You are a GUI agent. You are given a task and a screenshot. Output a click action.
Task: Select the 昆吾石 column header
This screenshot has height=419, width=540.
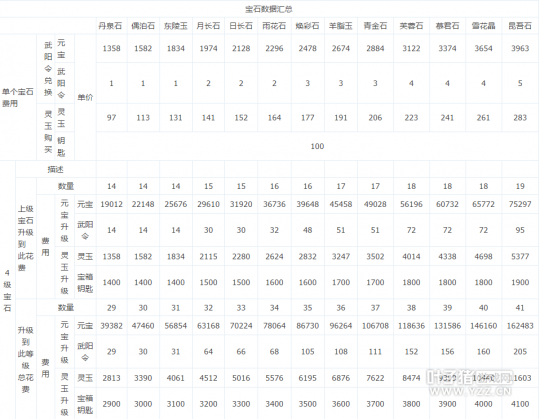[x=520, y=26]
